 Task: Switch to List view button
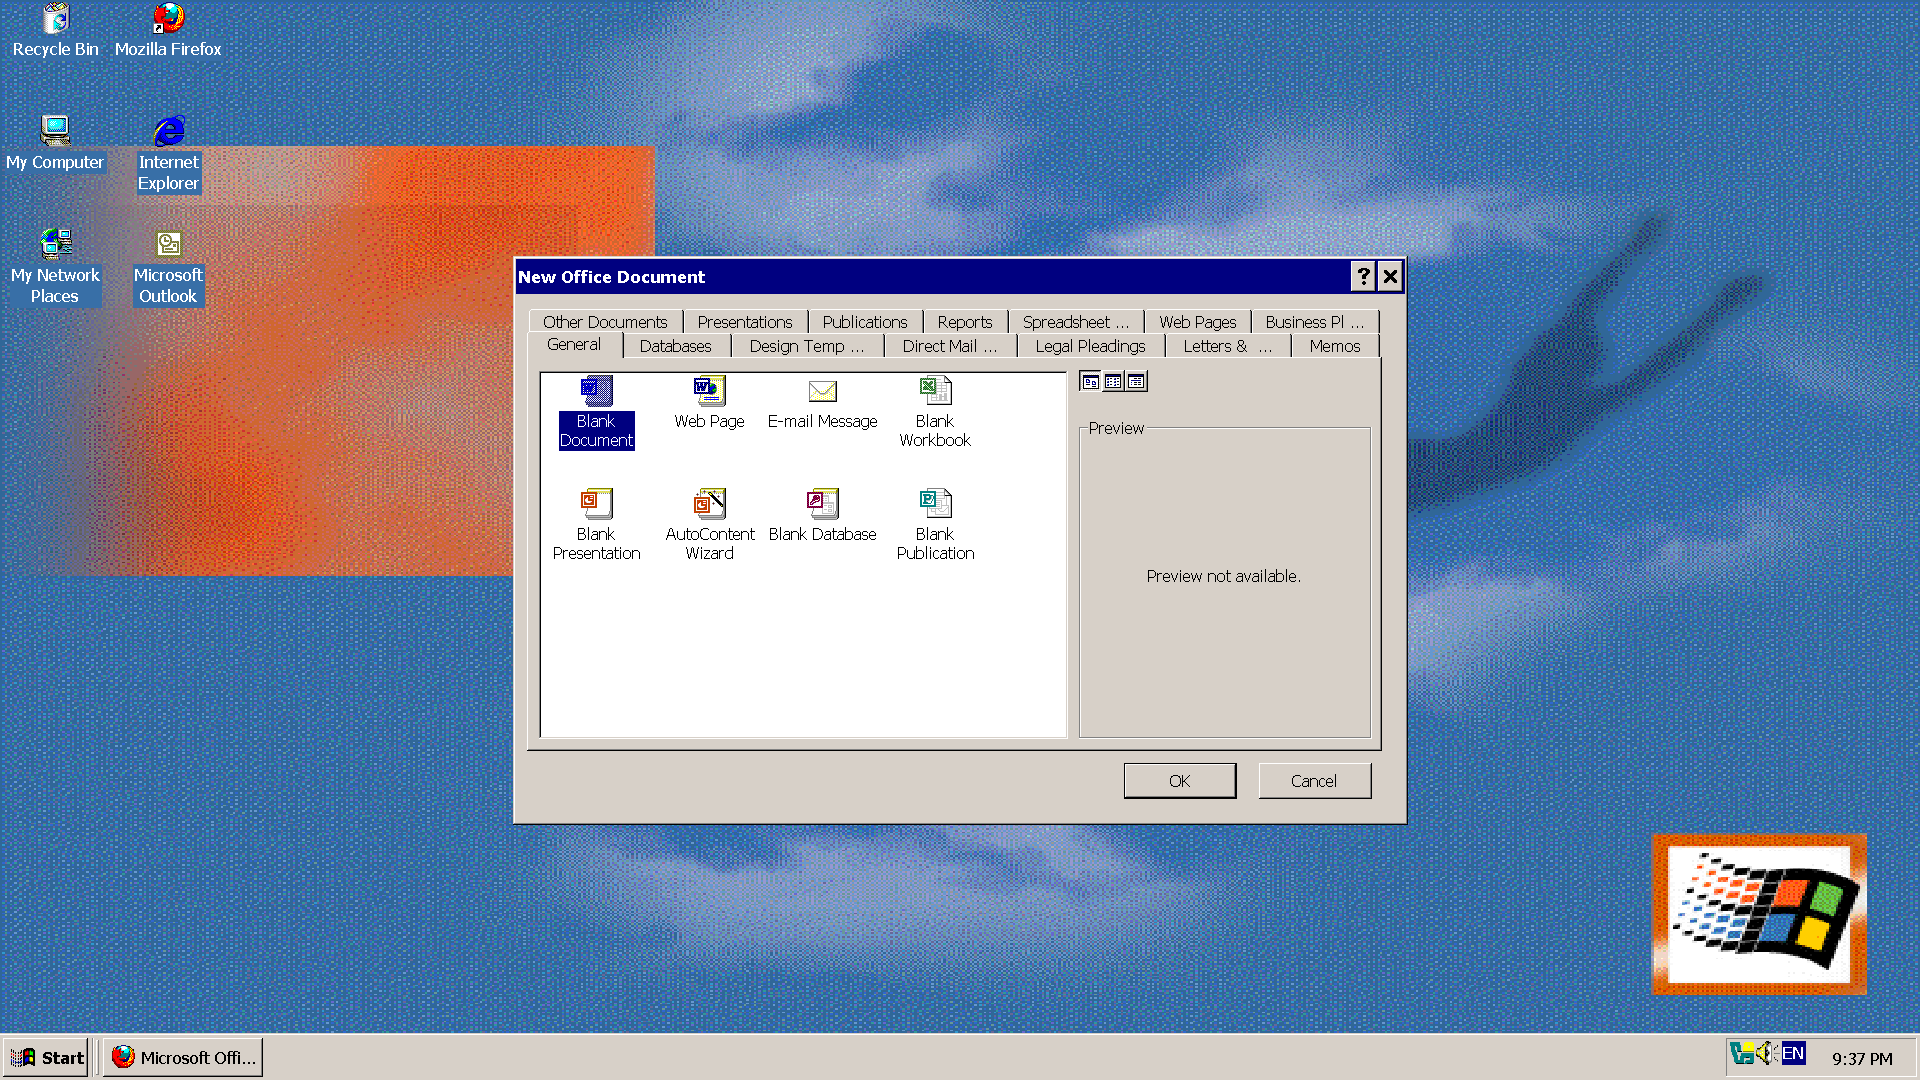pyautogui.click(x=1113, y=382)
